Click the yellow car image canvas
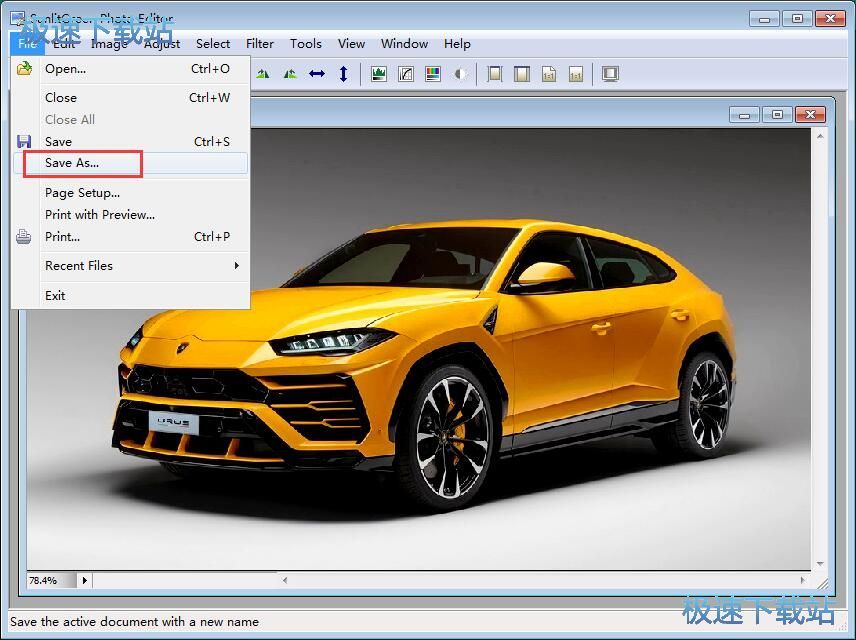The height and width of the screenshot is (640, 856). tap(419, 349)
